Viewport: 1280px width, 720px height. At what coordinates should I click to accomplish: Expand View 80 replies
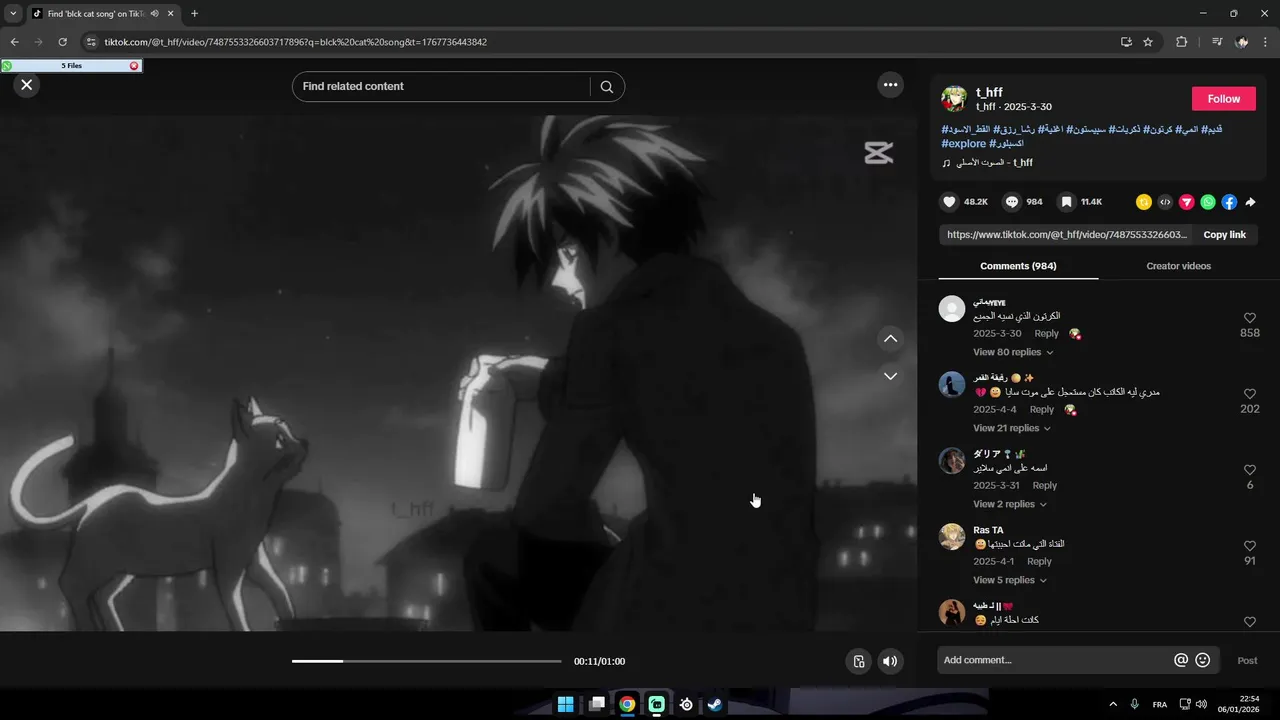tap(1013, 352)
